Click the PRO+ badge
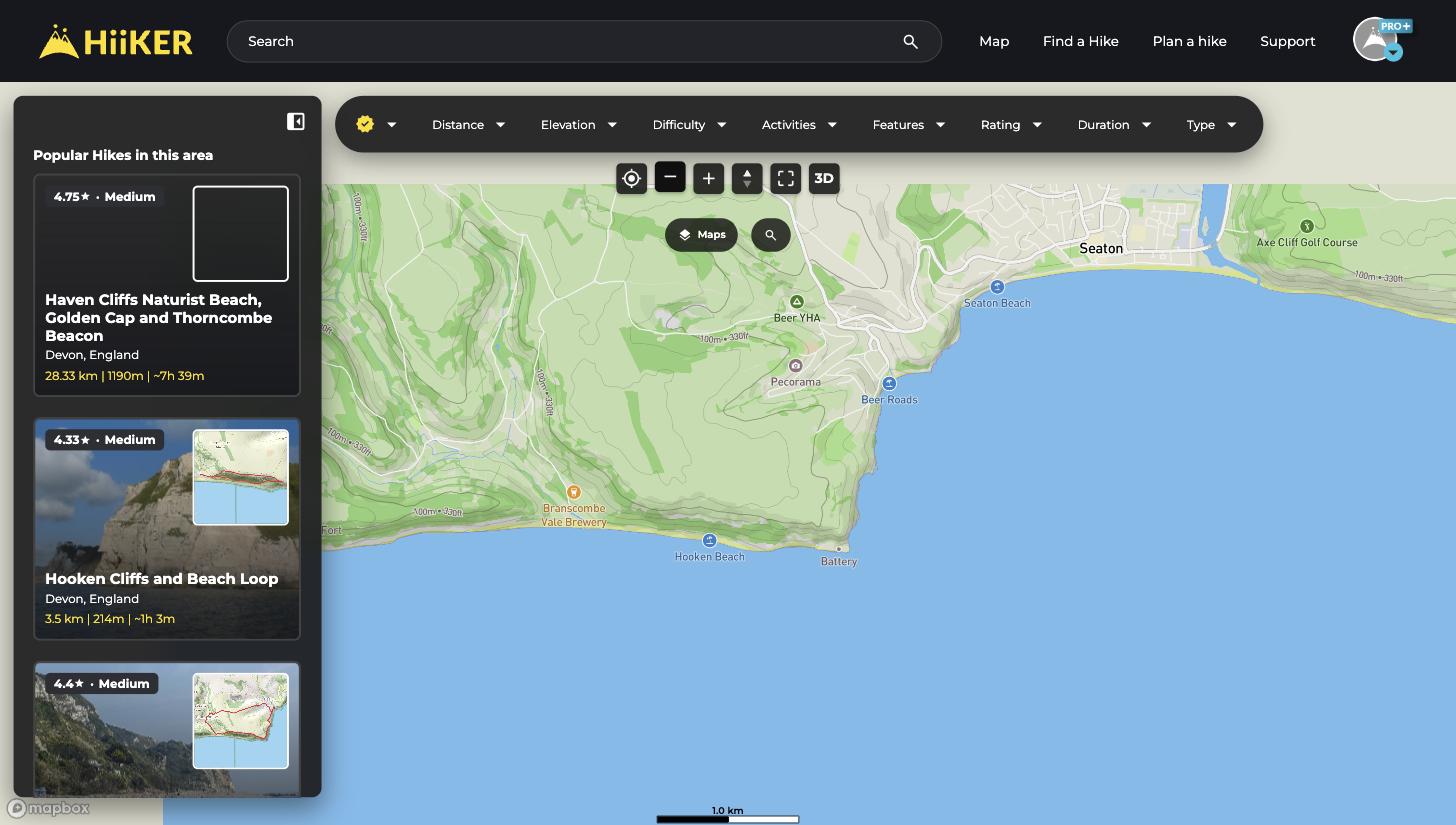The width and height of the screenshot is (1456, 825). coord(1395,26)
